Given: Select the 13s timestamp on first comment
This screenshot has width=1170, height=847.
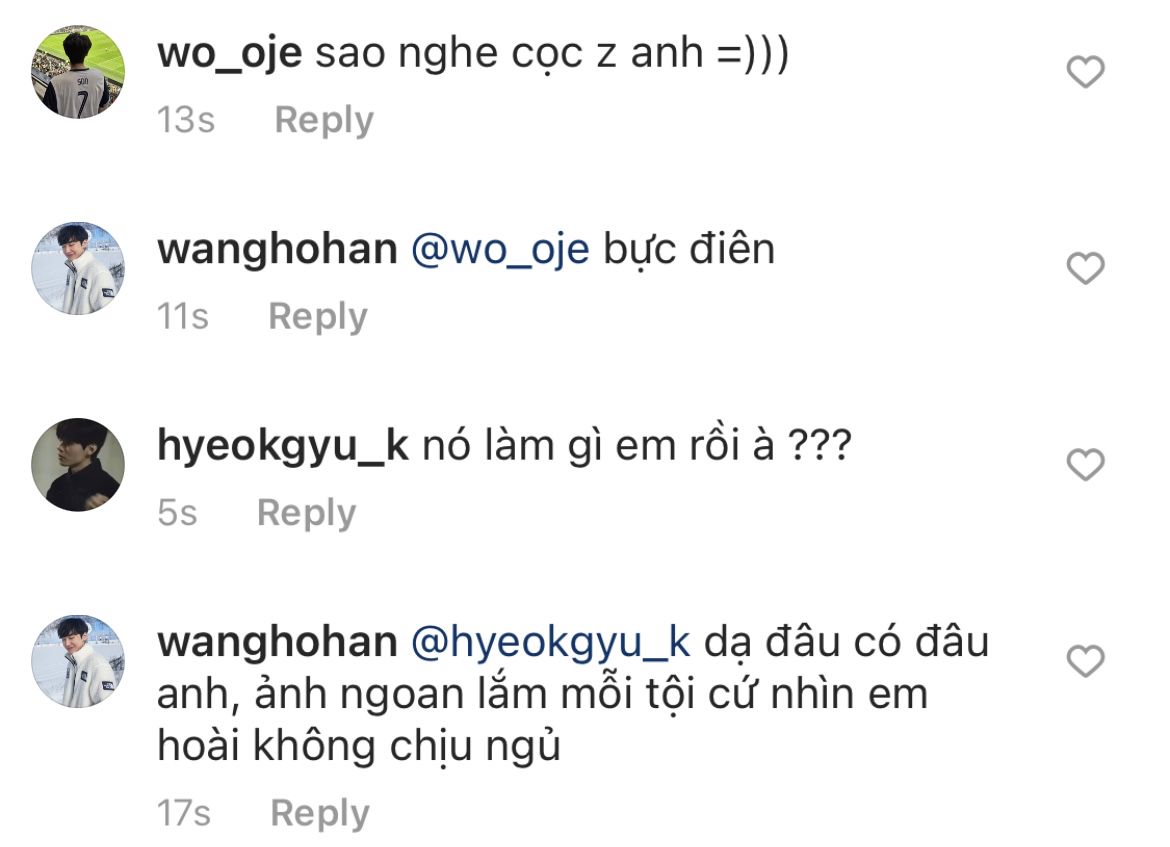Looking at the screenshot, I should tap(186, 120).
